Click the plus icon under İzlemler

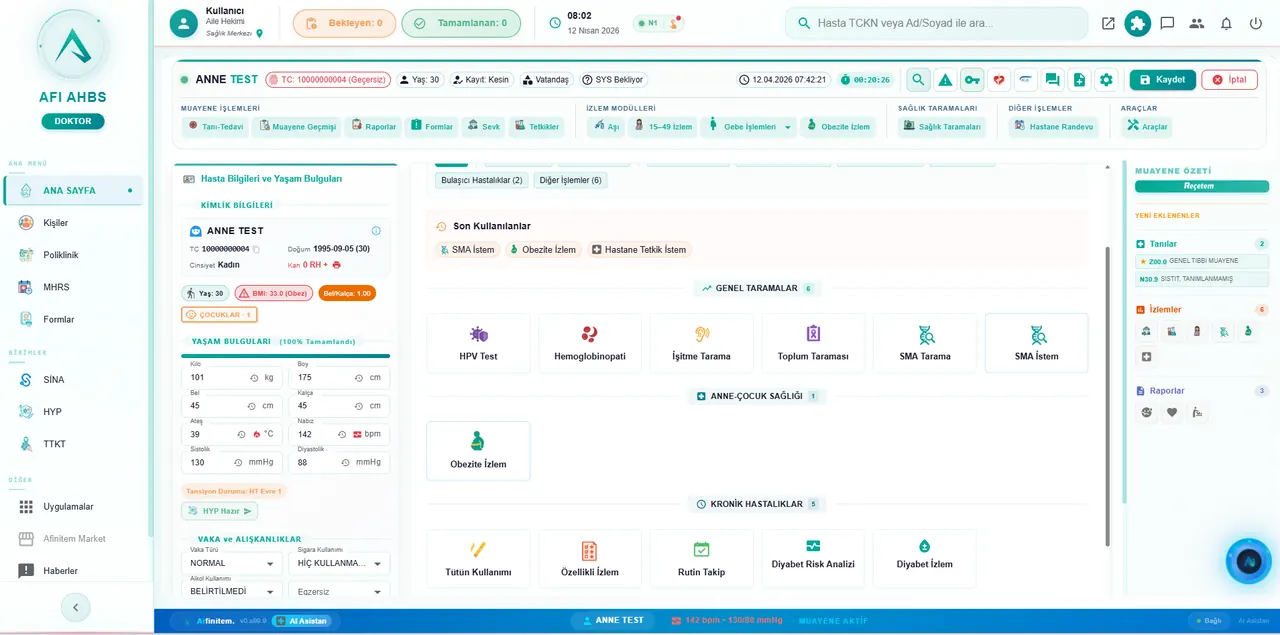[x=1147, y=357]
